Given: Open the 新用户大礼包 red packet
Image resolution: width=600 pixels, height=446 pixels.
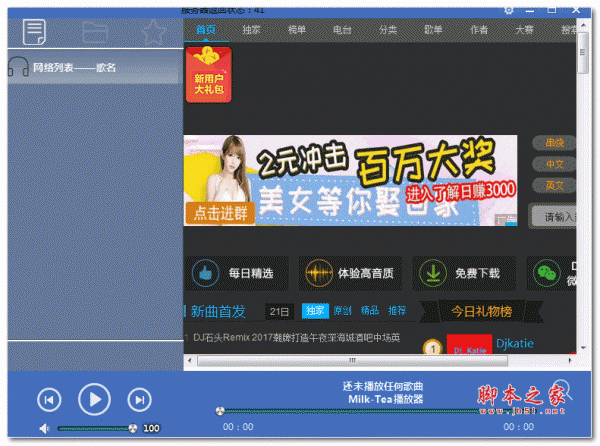Looking at the screenshot, I should 209,75.
